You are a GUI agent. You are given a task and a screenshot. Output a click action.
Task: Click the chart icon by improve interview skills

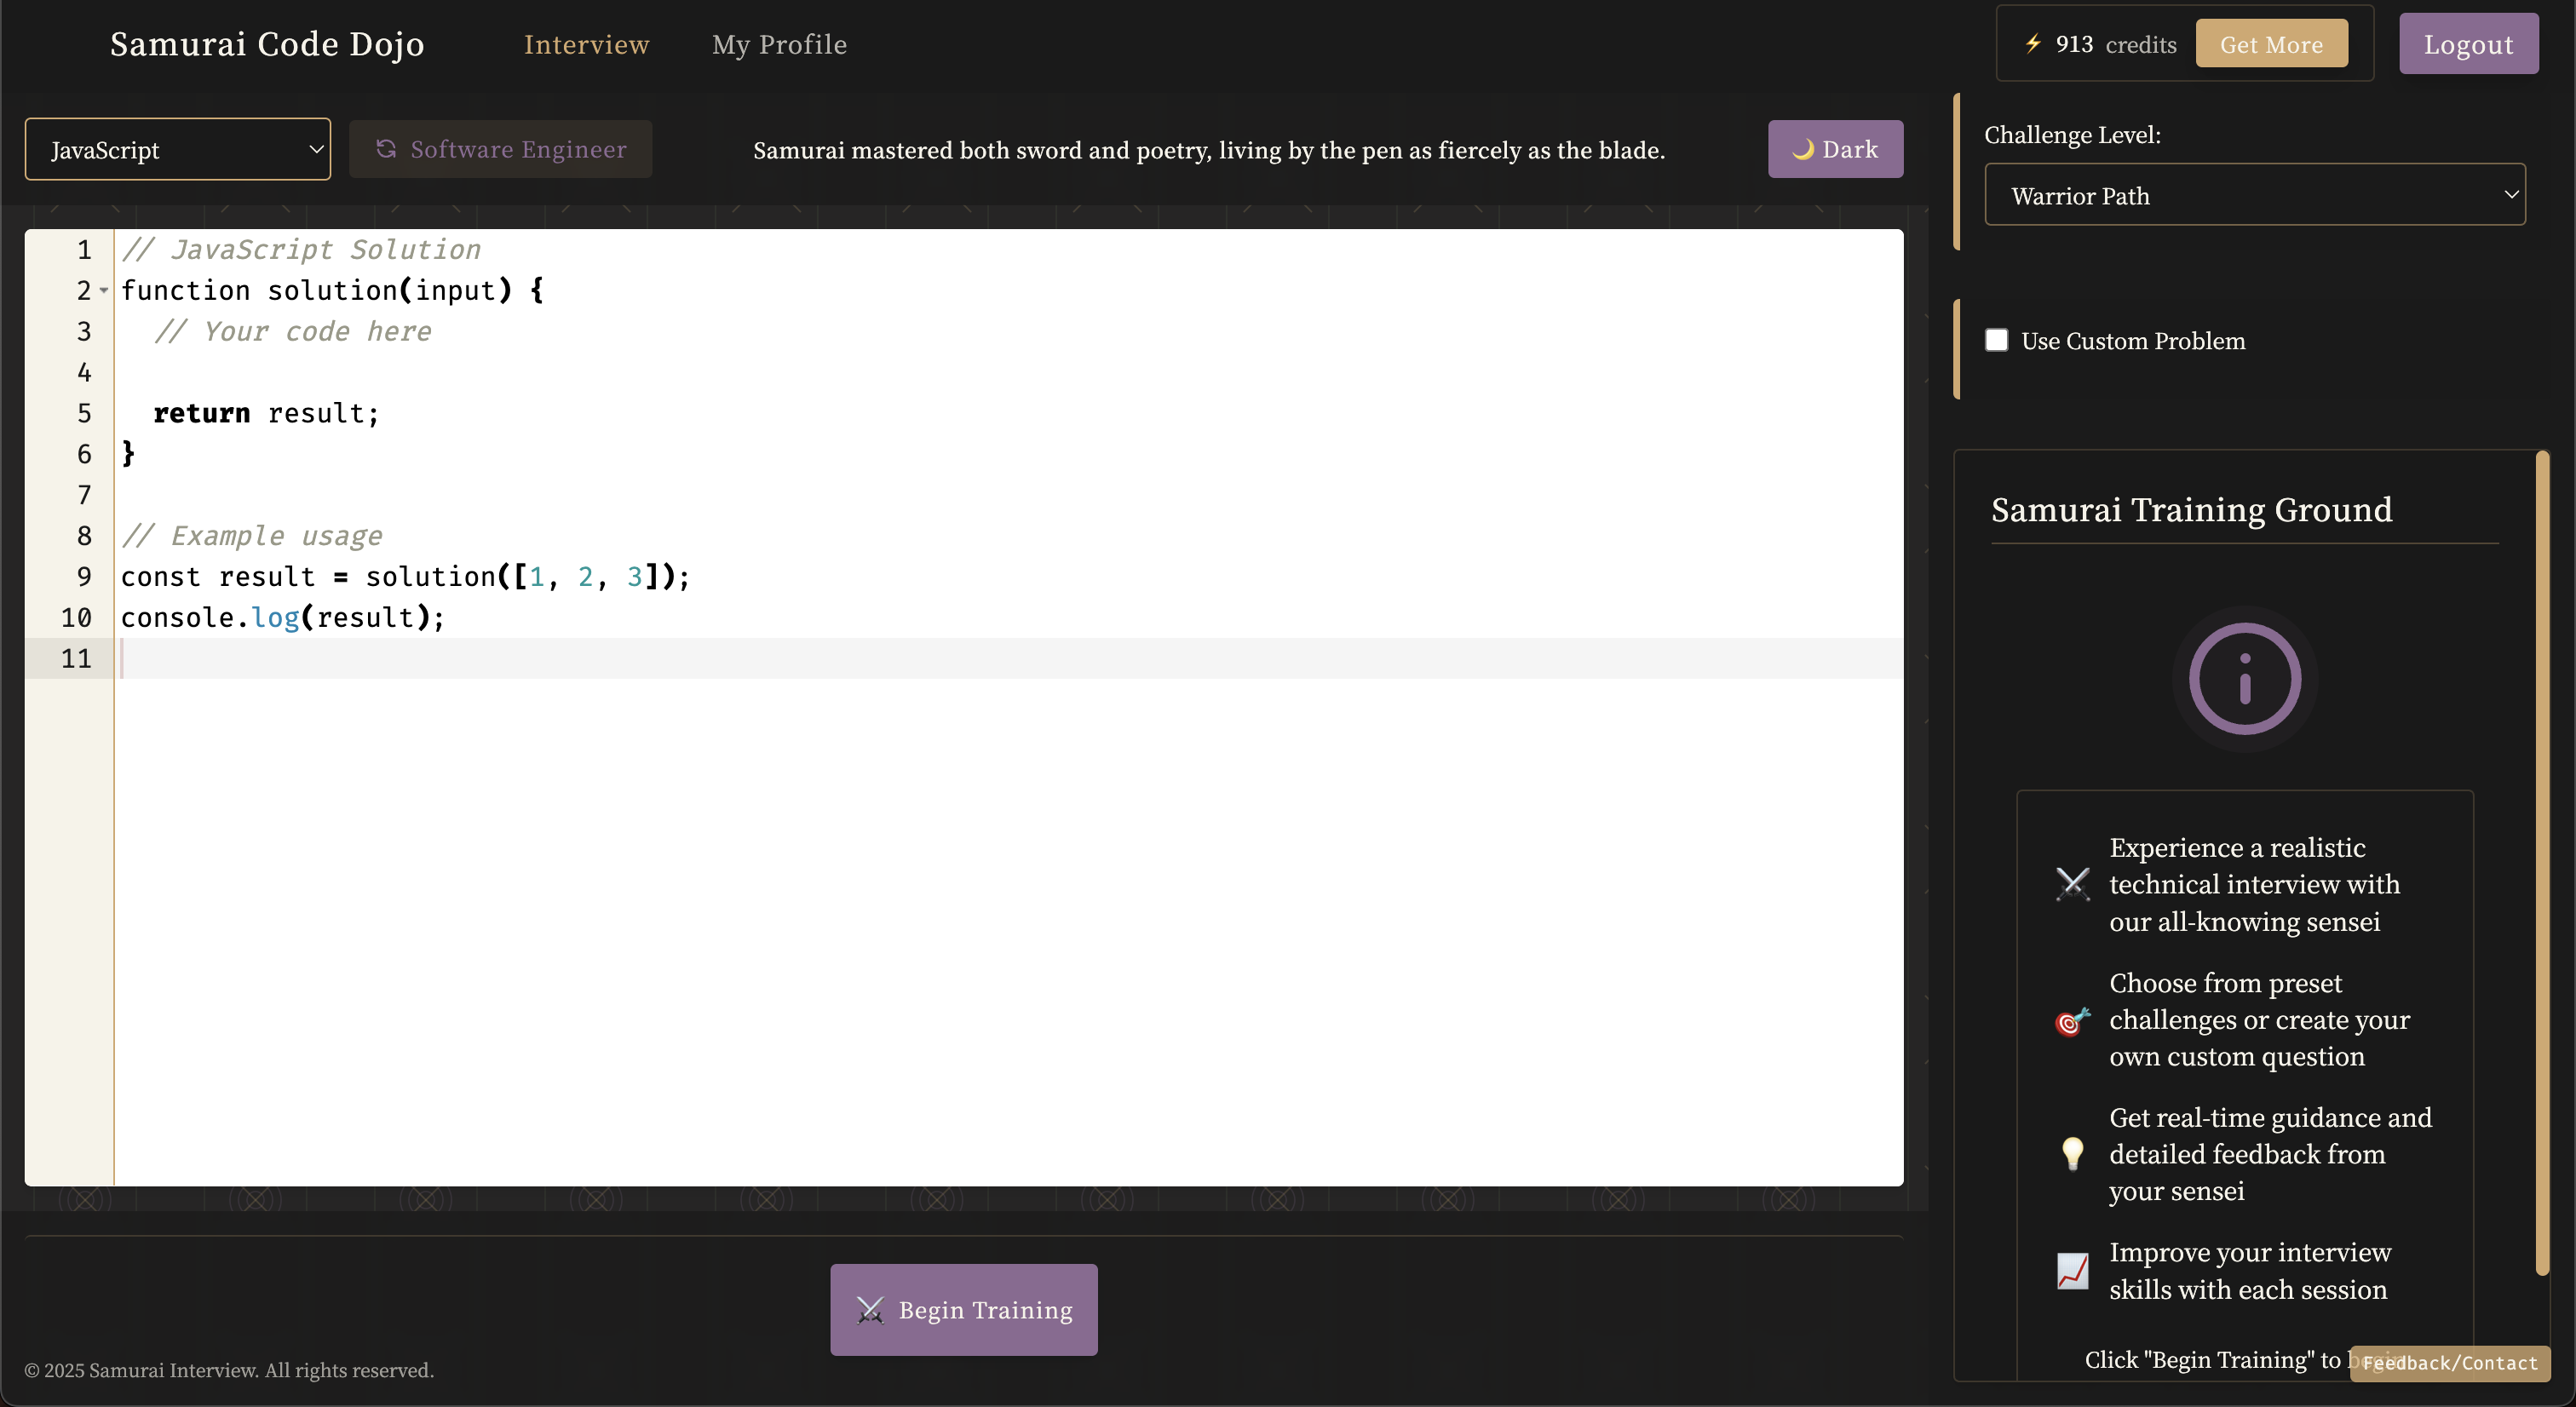tap(2072, 1271)
